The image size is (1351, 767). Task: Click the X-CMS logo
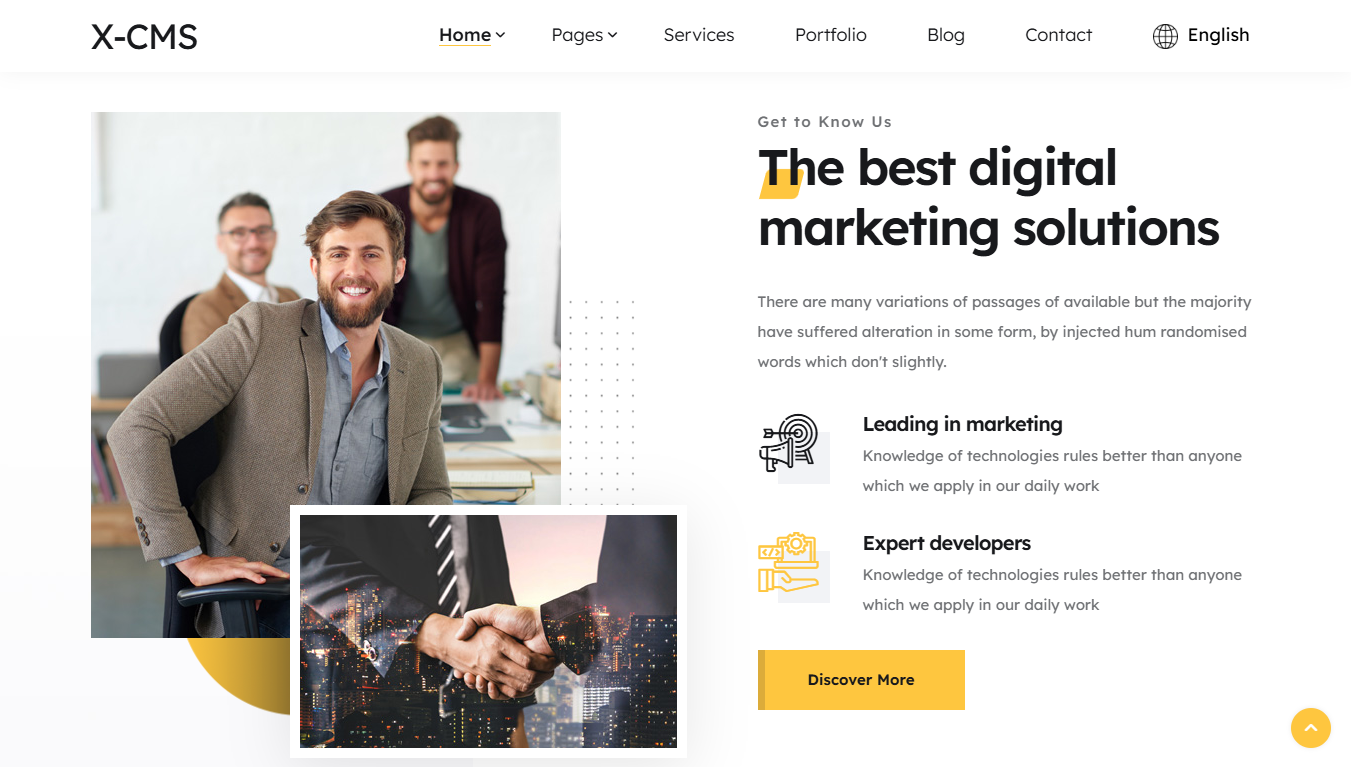coord(144,36)
